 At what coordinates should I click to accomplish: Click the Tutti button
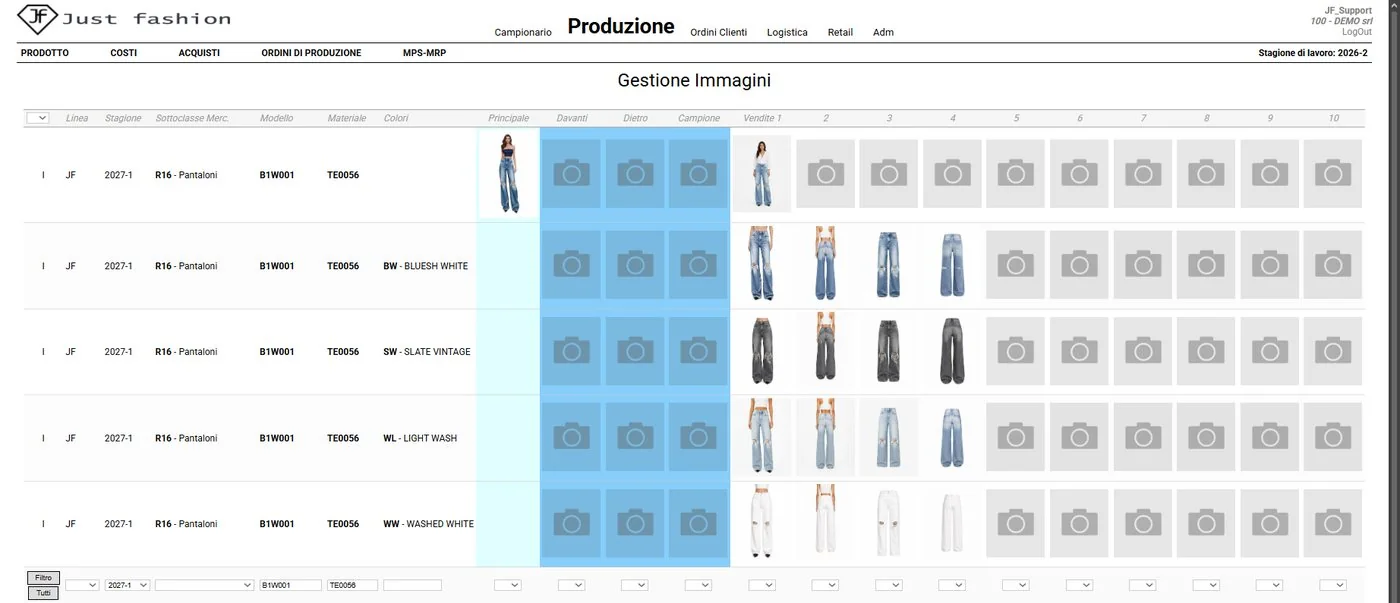[x=43, y=593]
